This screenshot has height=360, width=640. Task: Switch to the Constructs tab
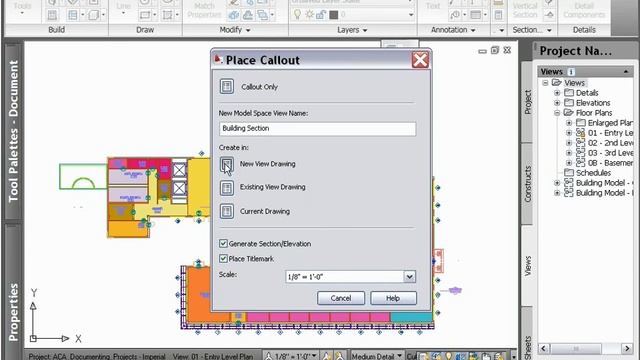pos(527,184)
